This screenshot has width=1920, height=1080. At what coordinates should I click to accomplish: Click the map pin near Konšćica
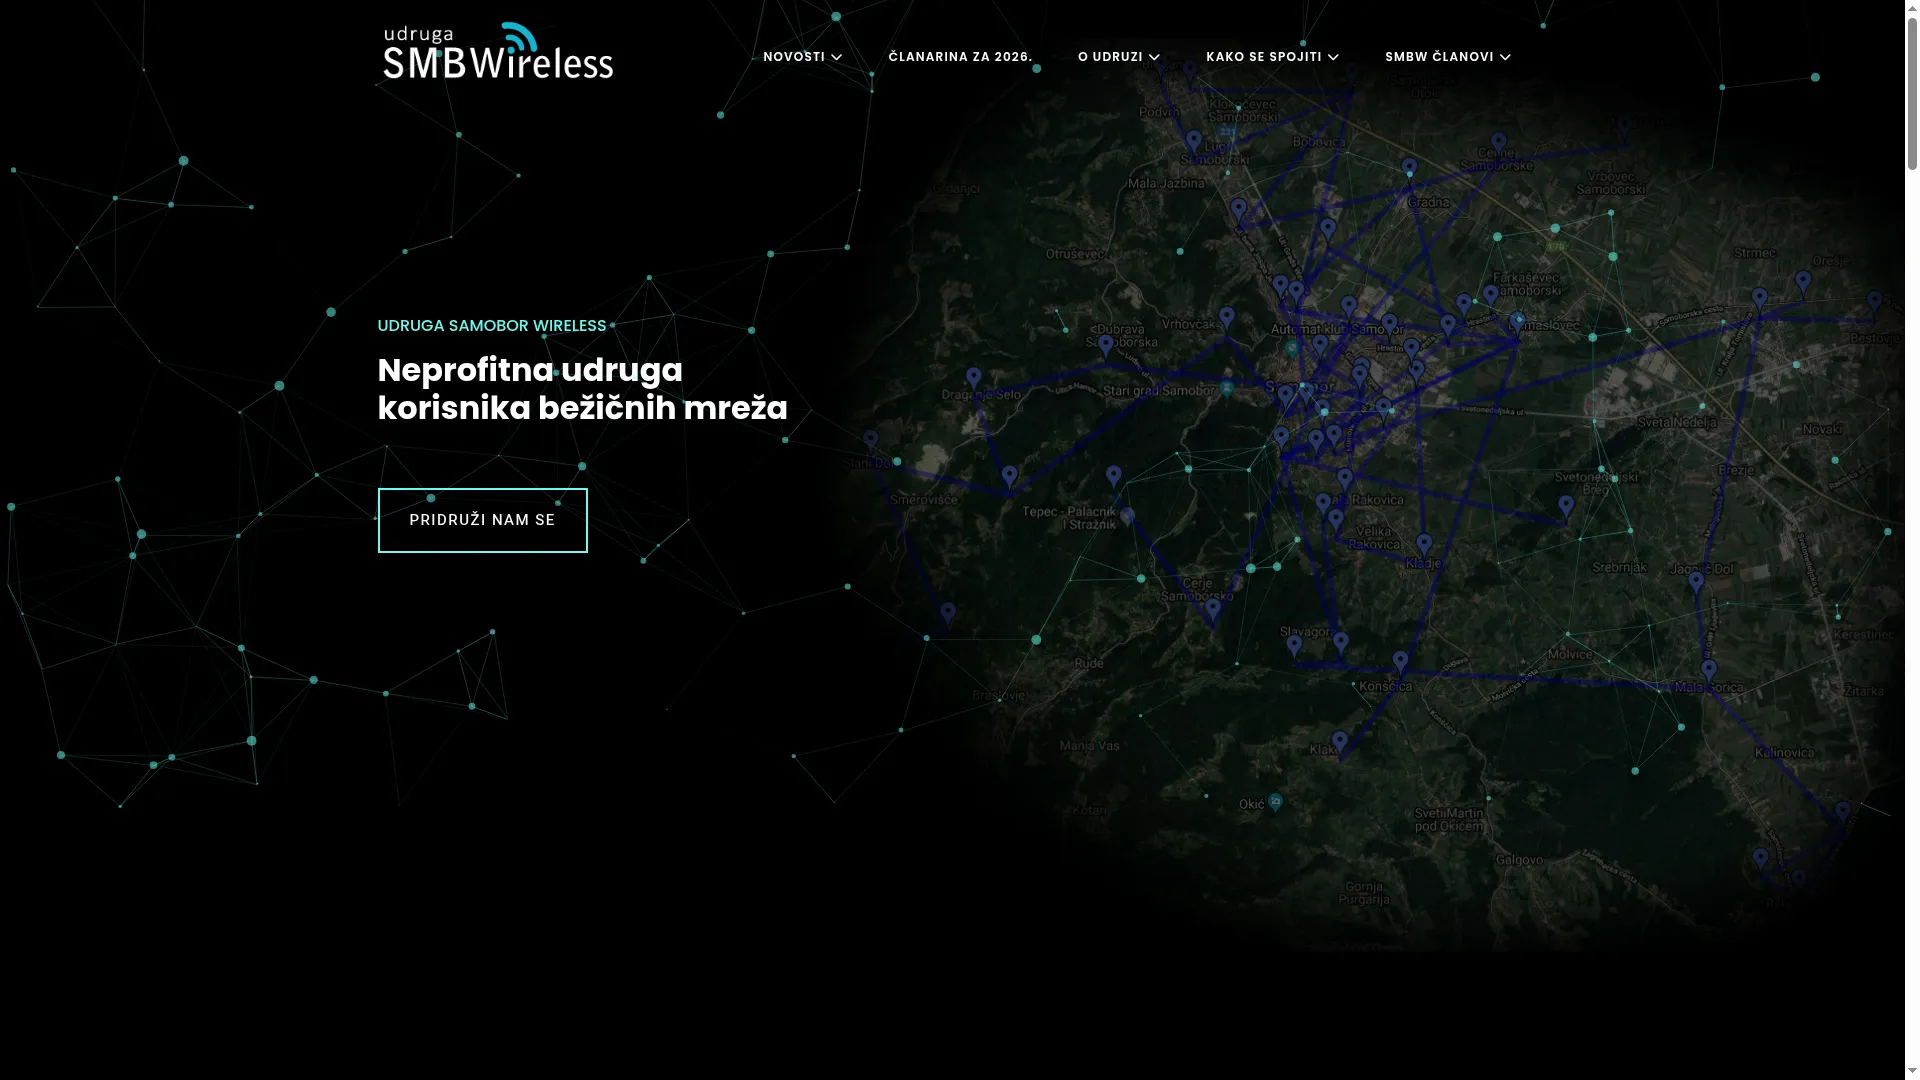tap(1401, 663)
